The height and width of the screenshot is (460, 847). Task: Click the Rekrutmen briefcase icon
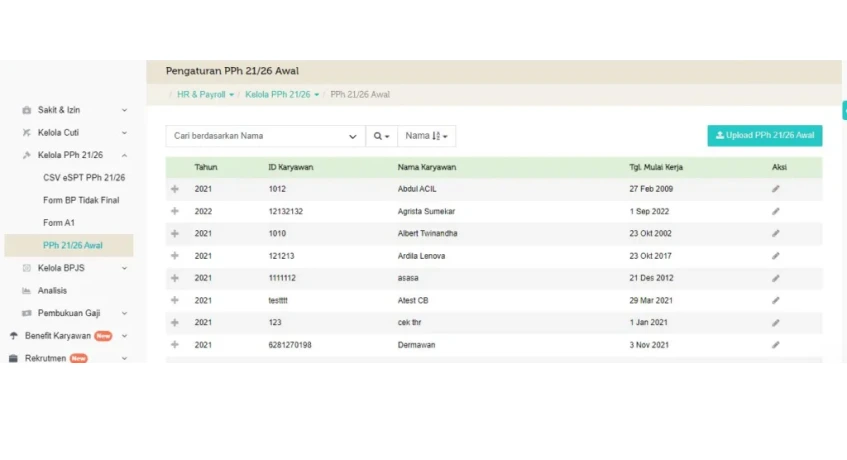pos(14,358)
